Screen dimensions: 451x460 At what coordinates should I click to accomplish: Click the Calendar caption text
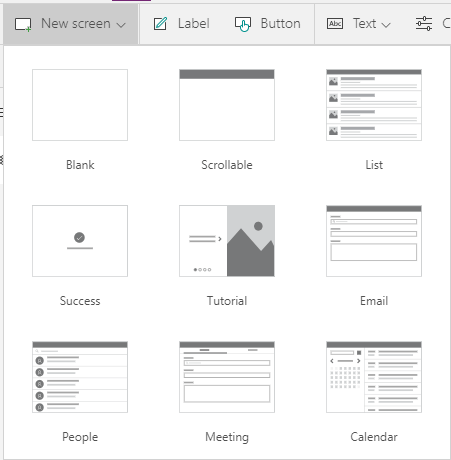tap(374, 437)
